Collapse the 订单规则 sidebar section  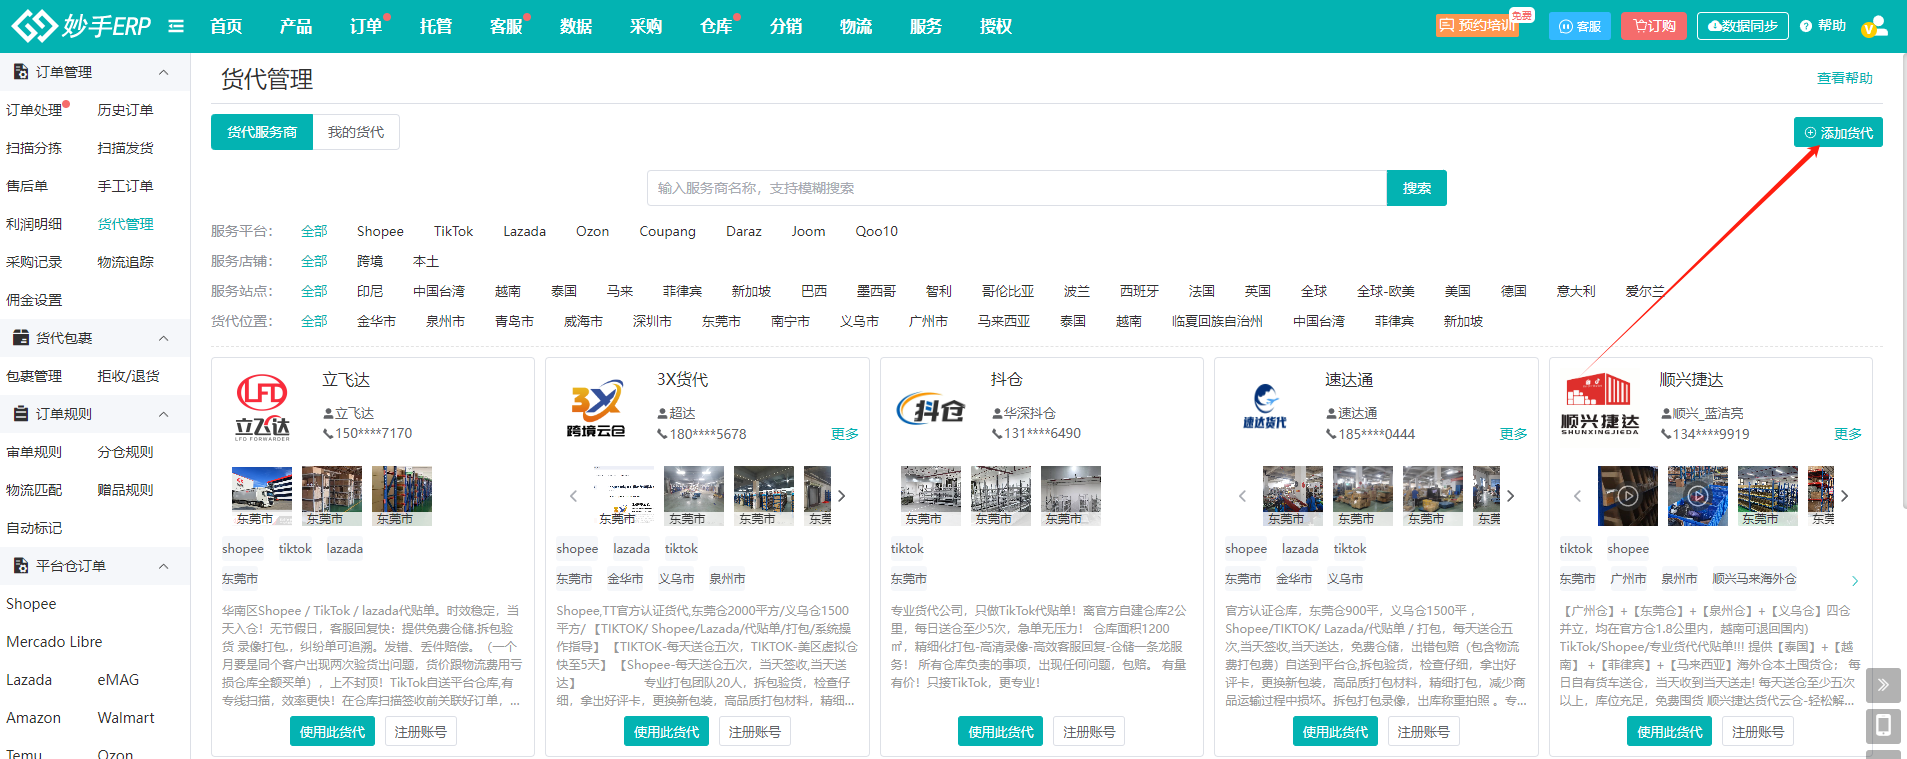164,414
